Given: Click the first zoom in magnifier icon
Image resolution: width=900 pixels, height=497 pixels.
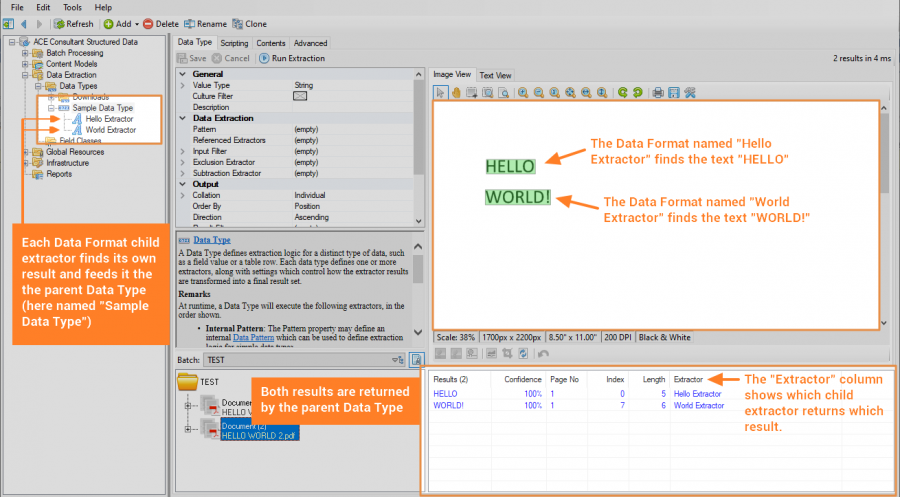Looking at the screenshot, I should [x=522, y=92].
